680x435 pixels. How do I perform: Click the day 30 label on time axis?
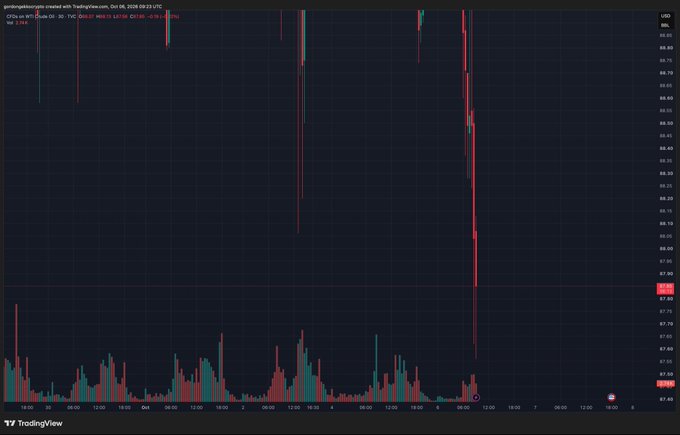click(x=48, y=408)
